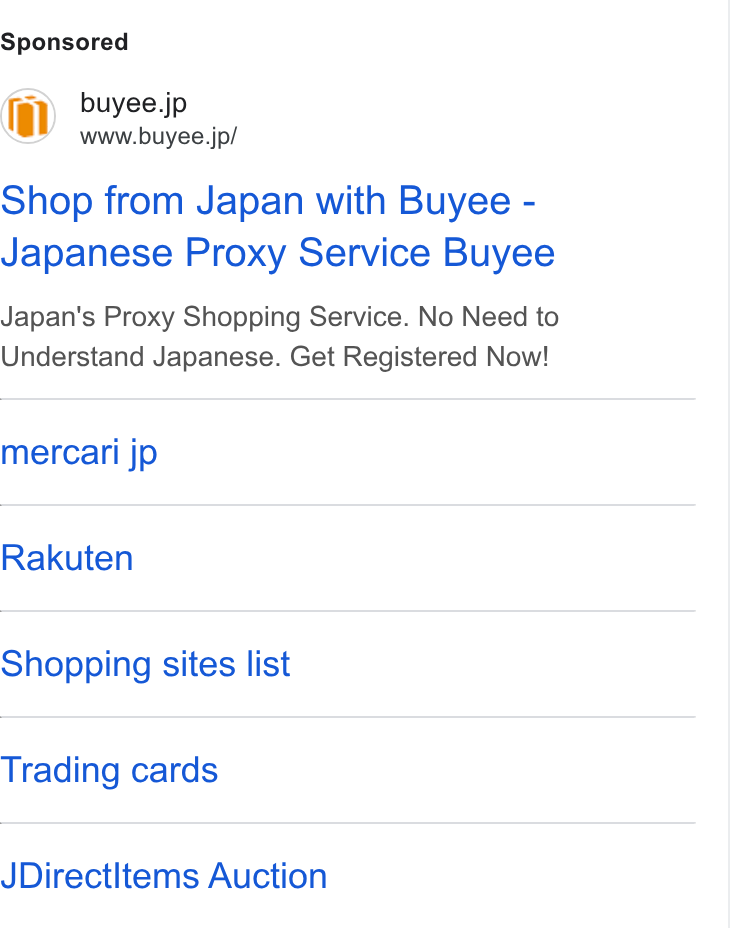
Task: Select the Trading cards sitelink
Action: pos(110,770)
